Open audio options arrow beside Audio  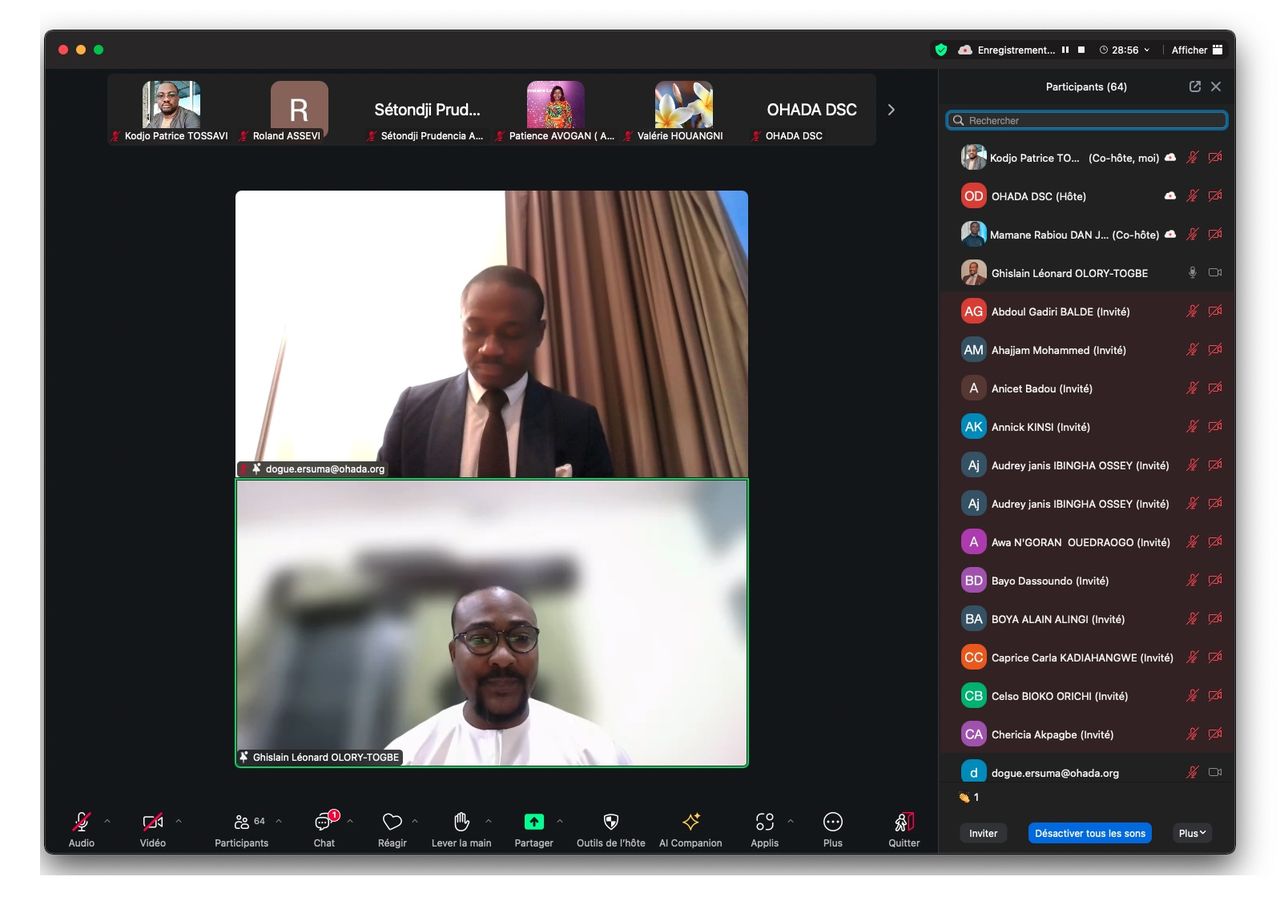point(107,822)
